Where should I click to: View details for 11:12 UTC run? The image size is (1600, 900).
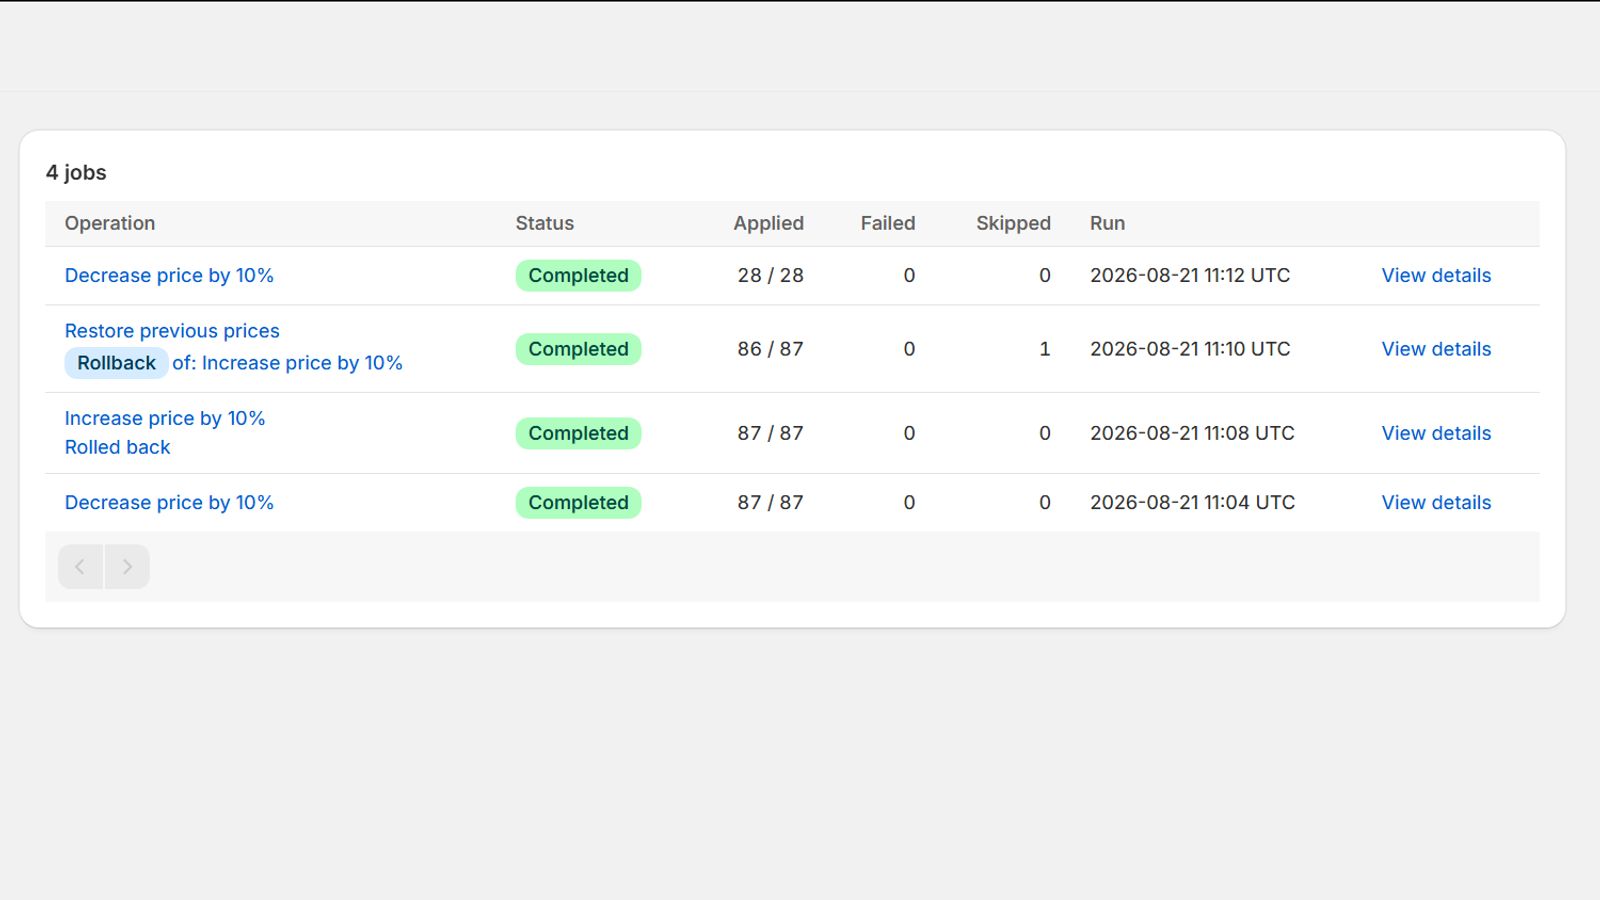point(1436,275)
